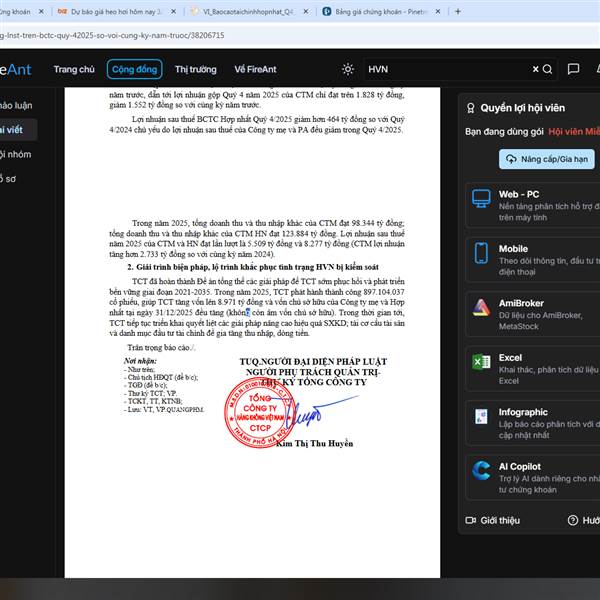This screenshot has height=600, width=600.
Task: Open the chat messages icon
Action: [573, 69]
